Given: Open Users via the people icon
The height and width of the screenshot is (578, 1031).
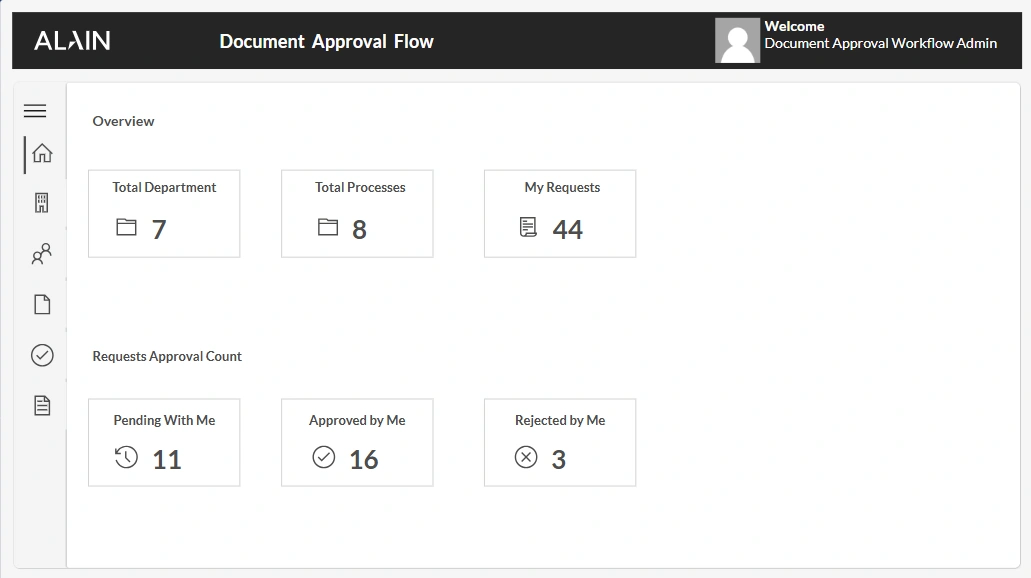Looking at the screenshot, I should pos(40,254).
